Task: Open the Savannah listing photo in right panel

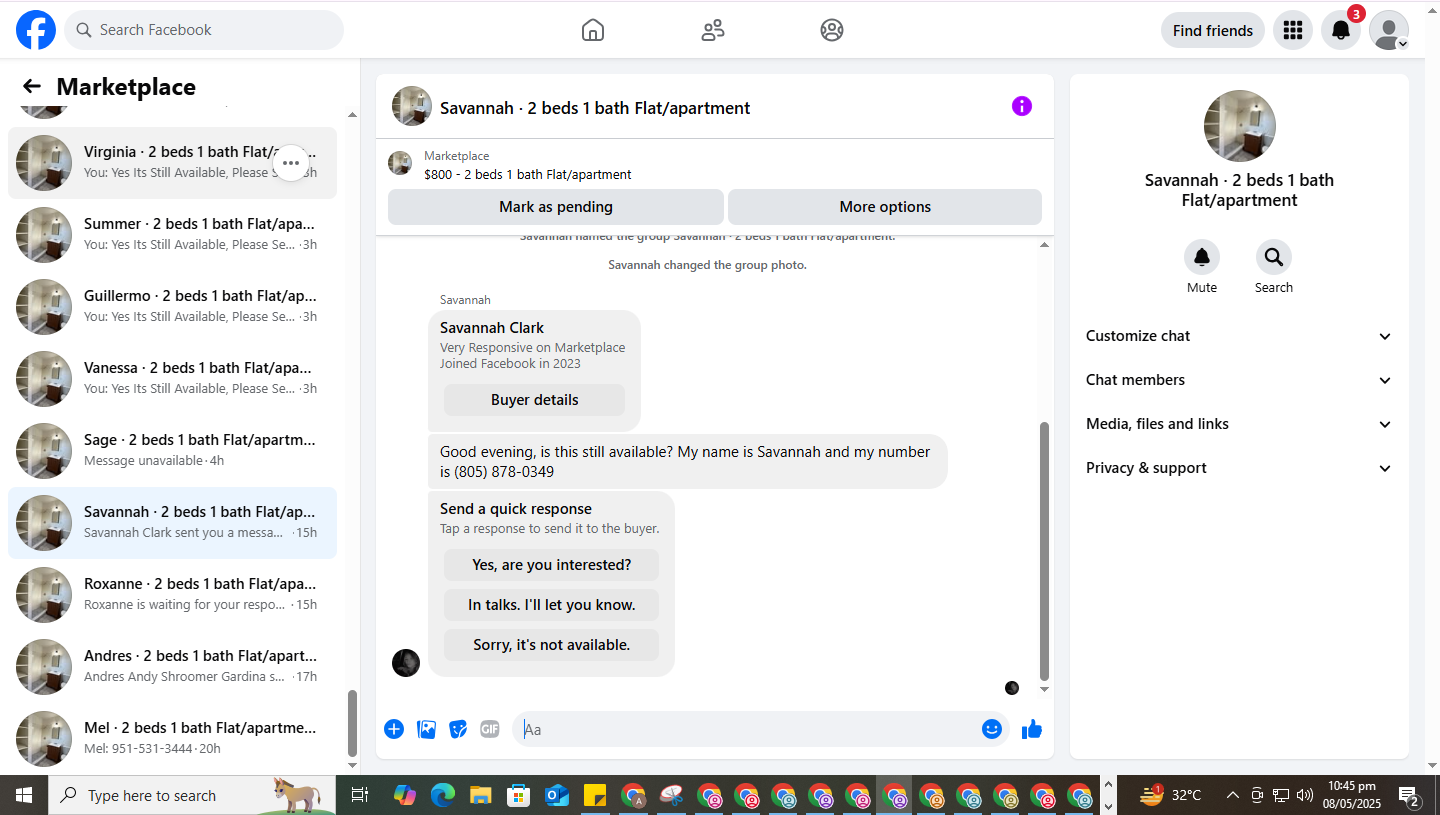Action: pos(1240,126)
